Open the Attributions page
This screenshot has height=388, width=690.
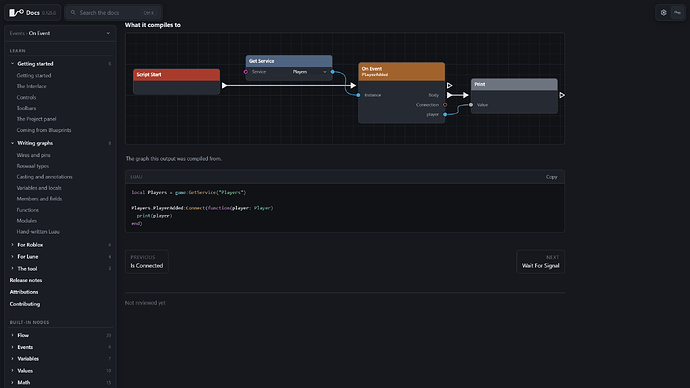24,292
